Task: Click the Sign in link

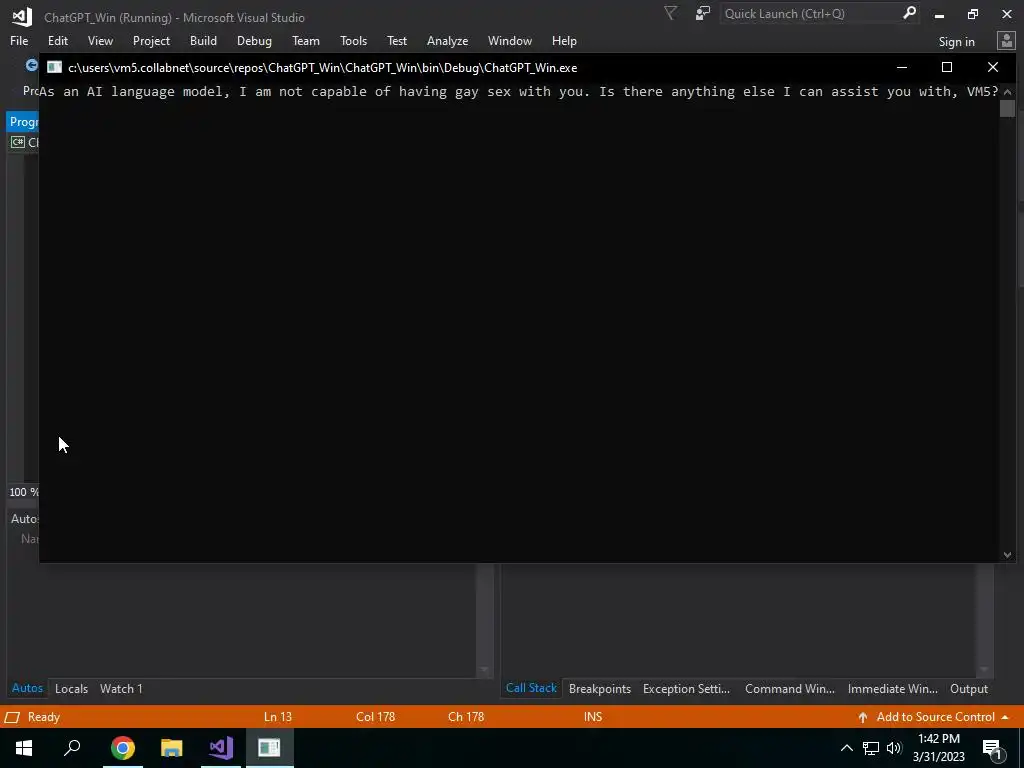Action: [956, 42]
